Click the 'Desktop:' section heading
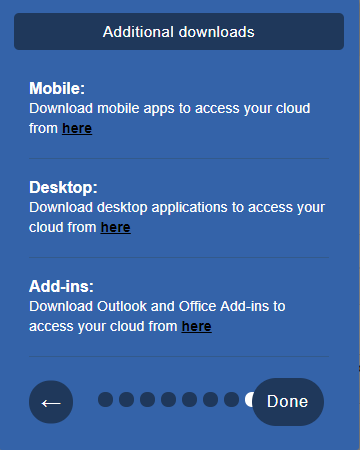This screenshot has height=450, width=360. 63,187
